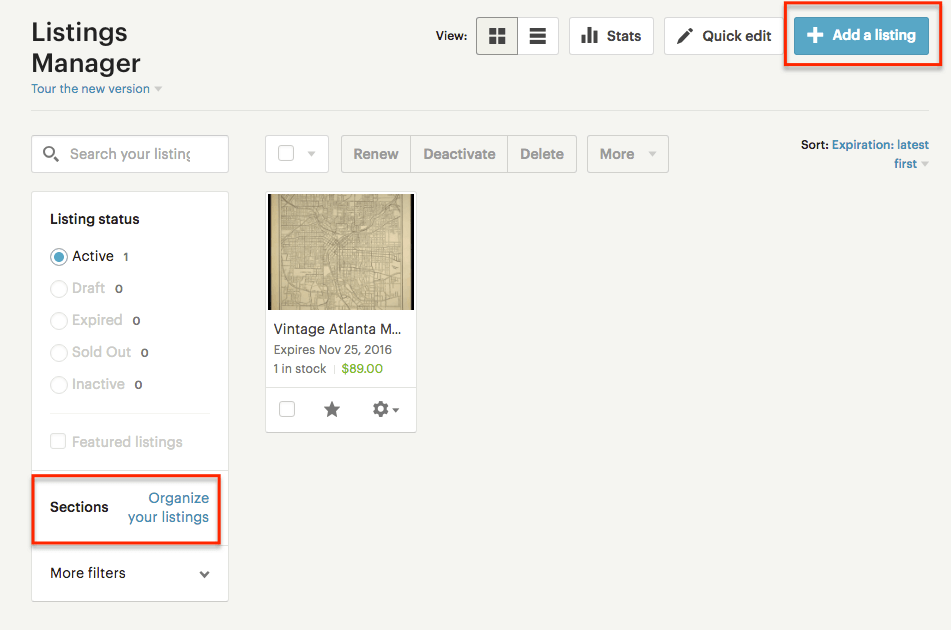Open Quick edit mode

[722, 35]
